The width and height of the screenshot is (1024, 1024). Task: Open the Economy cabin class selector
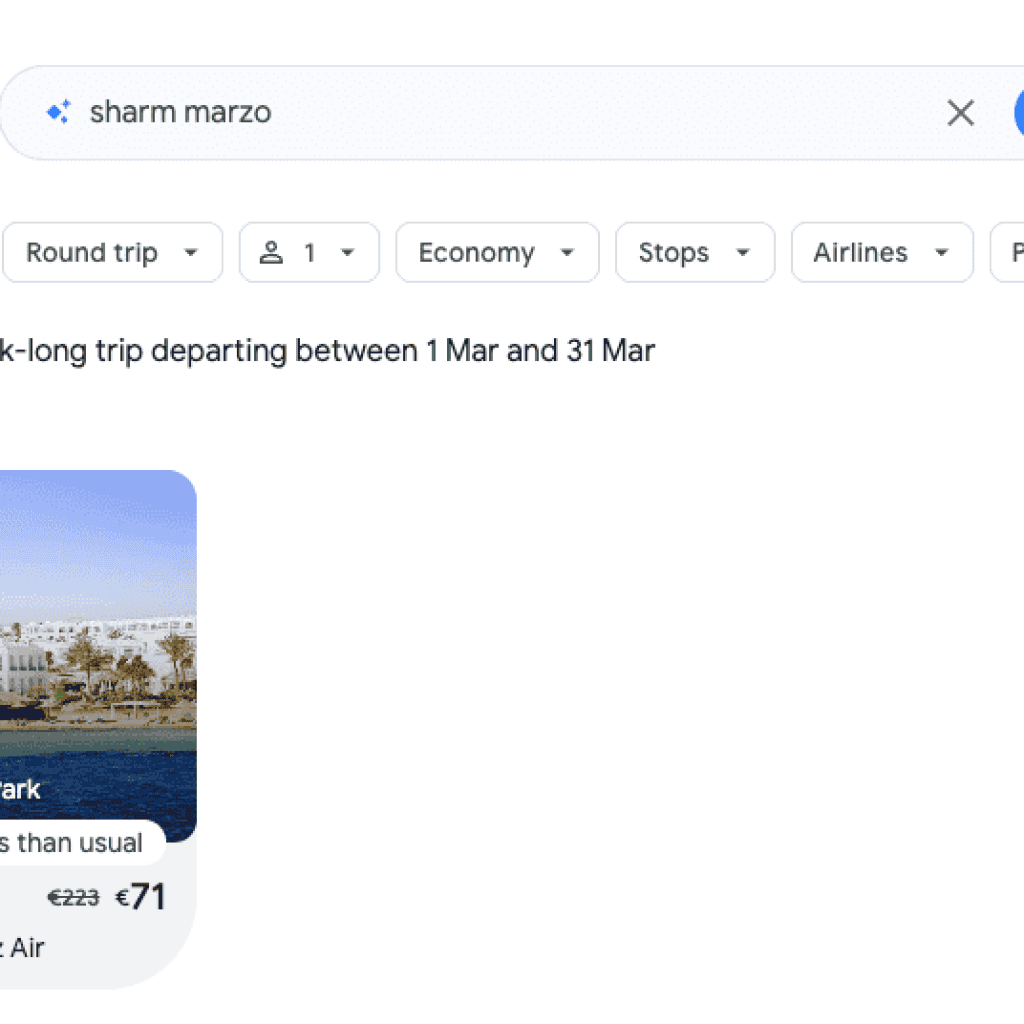497,253
